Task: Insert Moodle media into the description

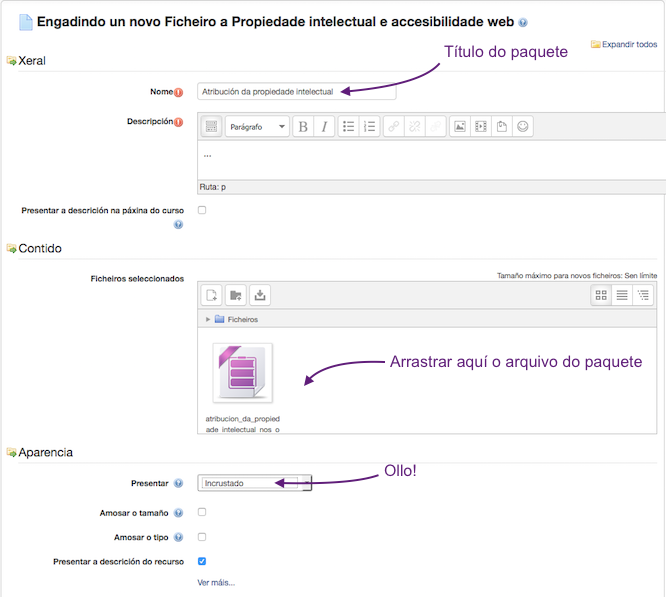Action: pos(481,127)
